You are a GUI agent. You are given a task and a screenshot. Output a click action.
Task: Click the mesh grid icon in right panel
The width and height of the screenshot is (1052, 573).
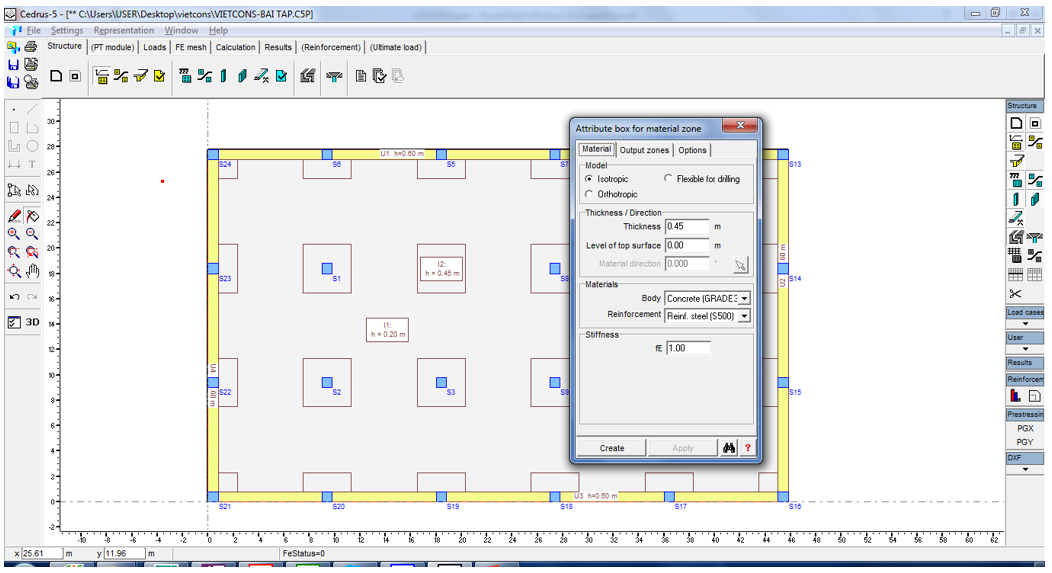click(1015, 255)
